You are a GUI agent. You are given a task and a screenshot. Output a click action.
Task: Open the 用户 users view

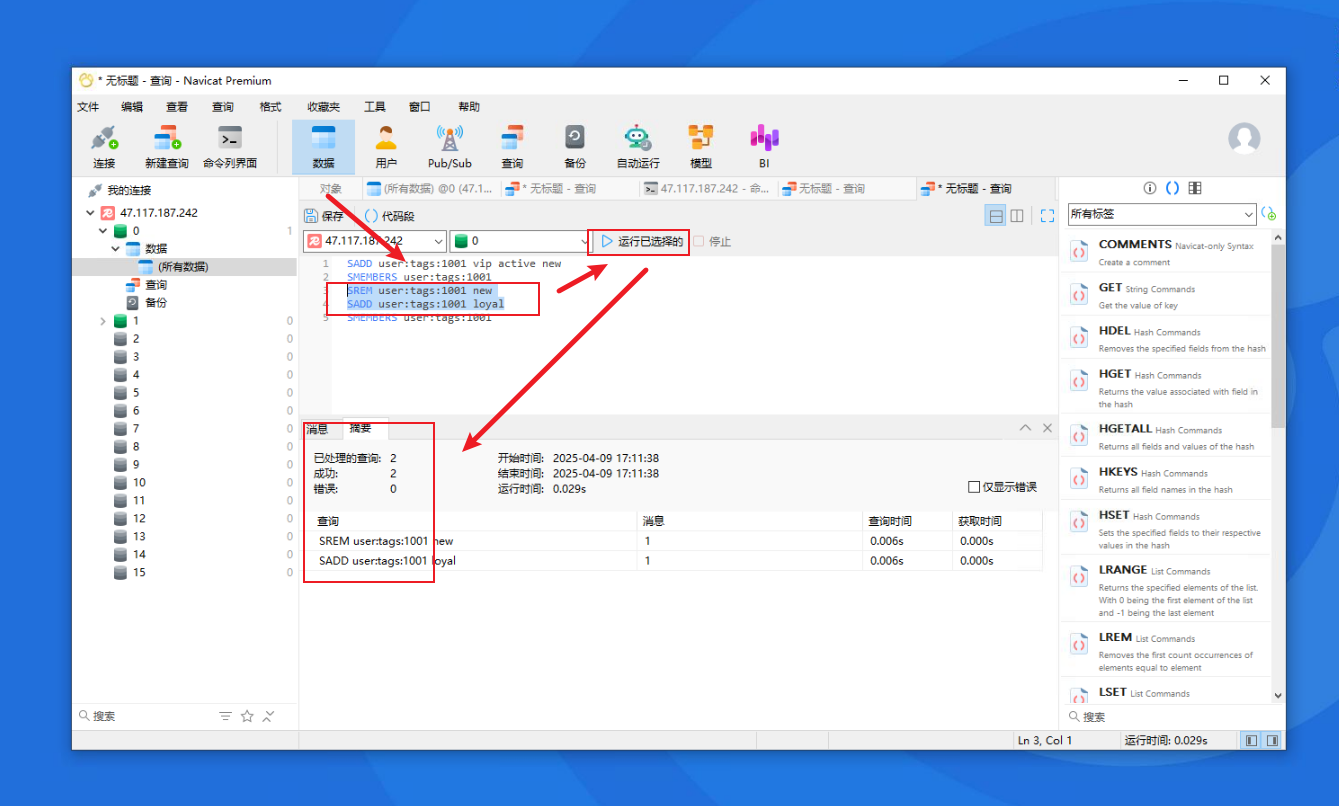point(386,147)
